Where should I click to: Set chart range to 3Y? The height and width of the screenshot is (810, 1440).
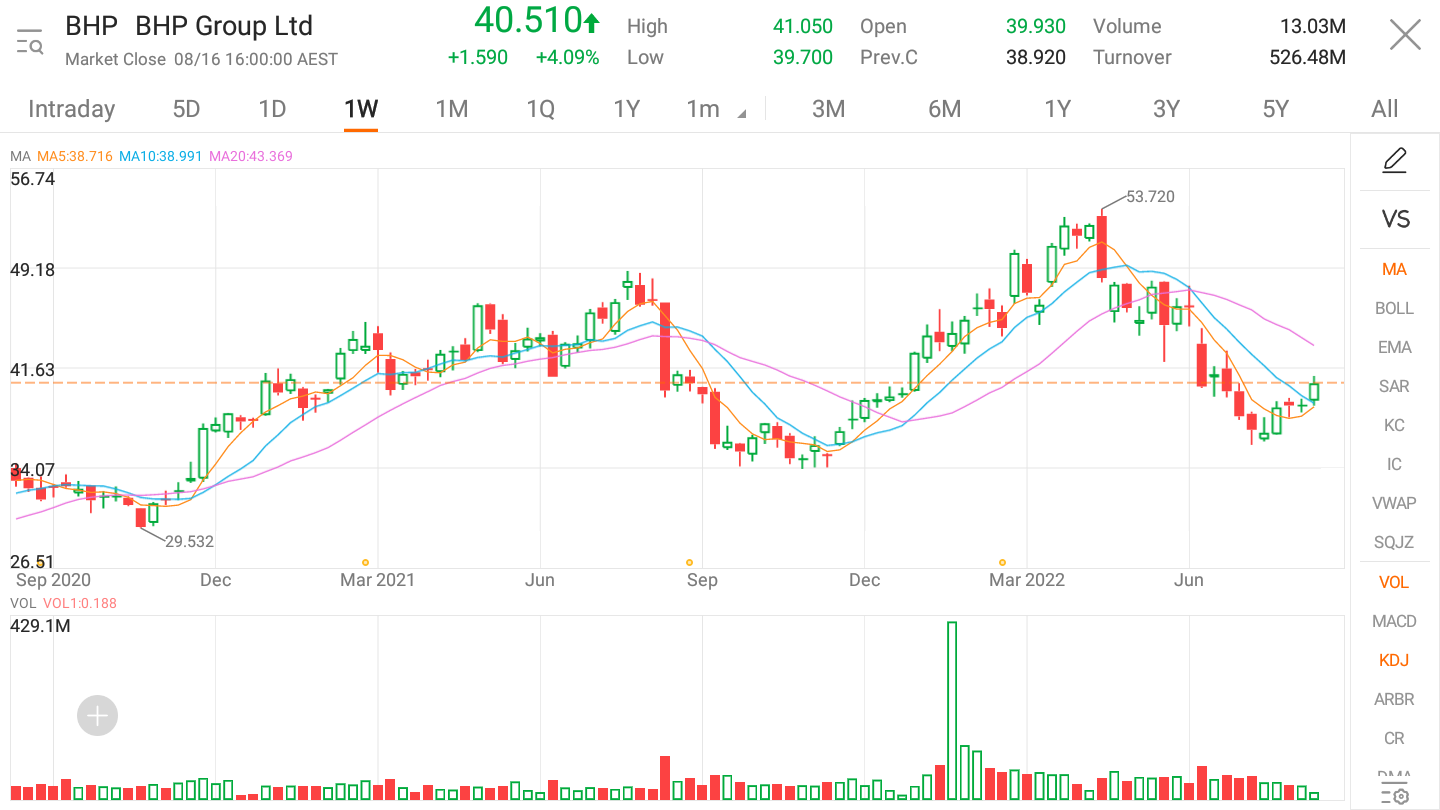click(x=1166, y=109)
